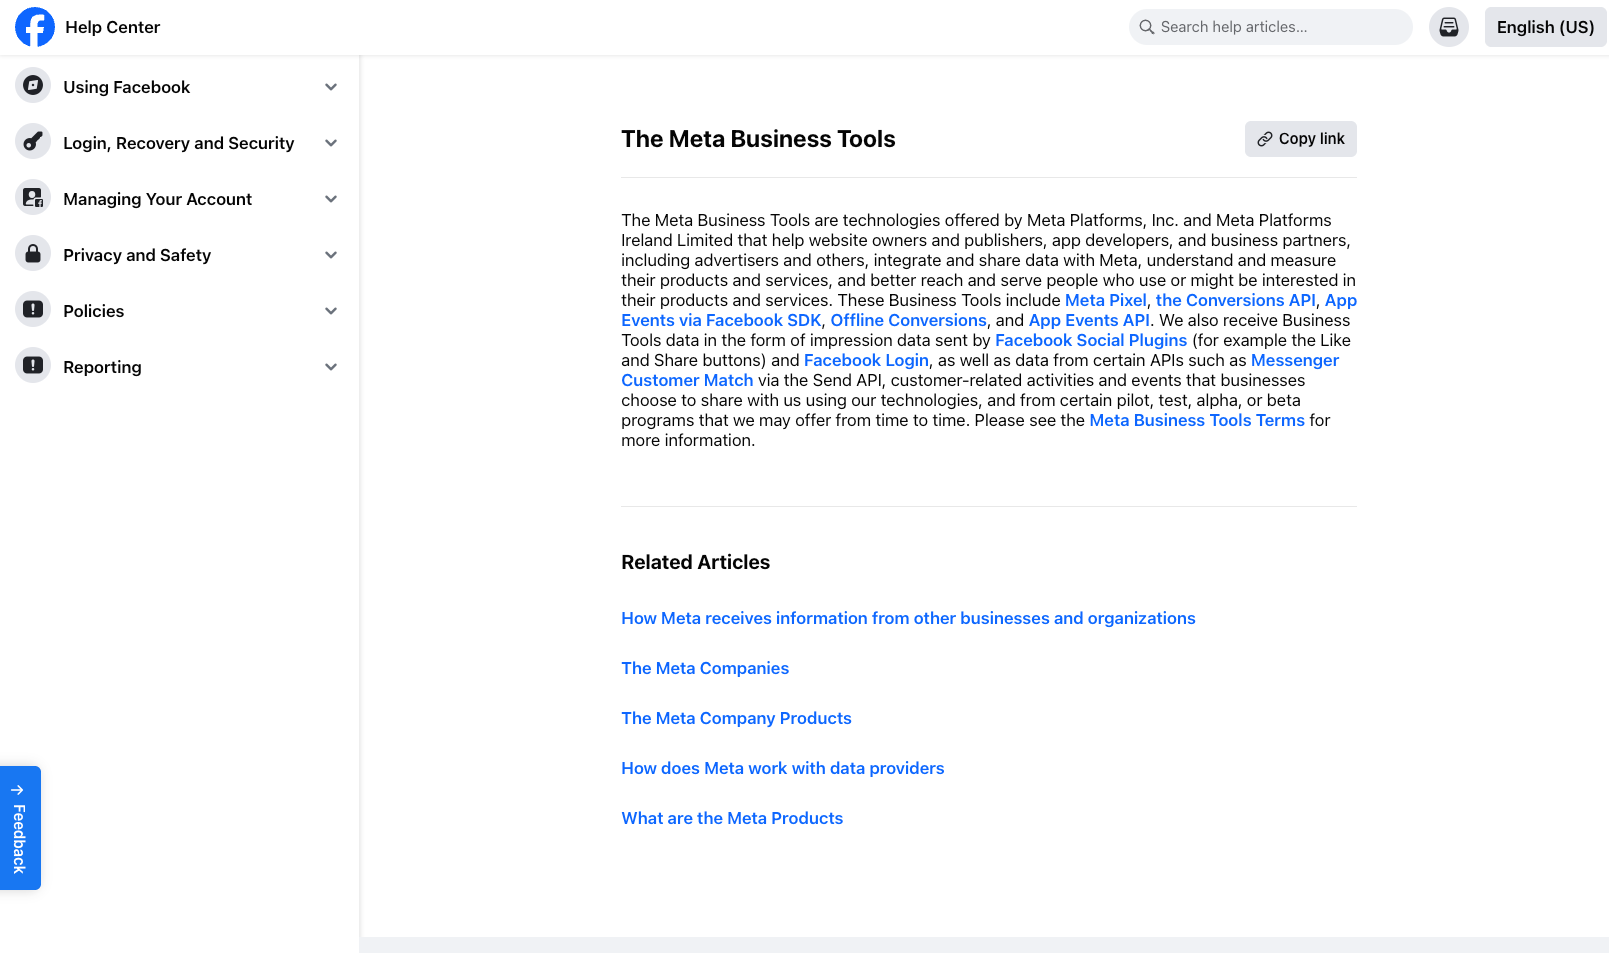Click the Facebook logo icon
The height and width of the screenshot is (953, 1609).
35,27
